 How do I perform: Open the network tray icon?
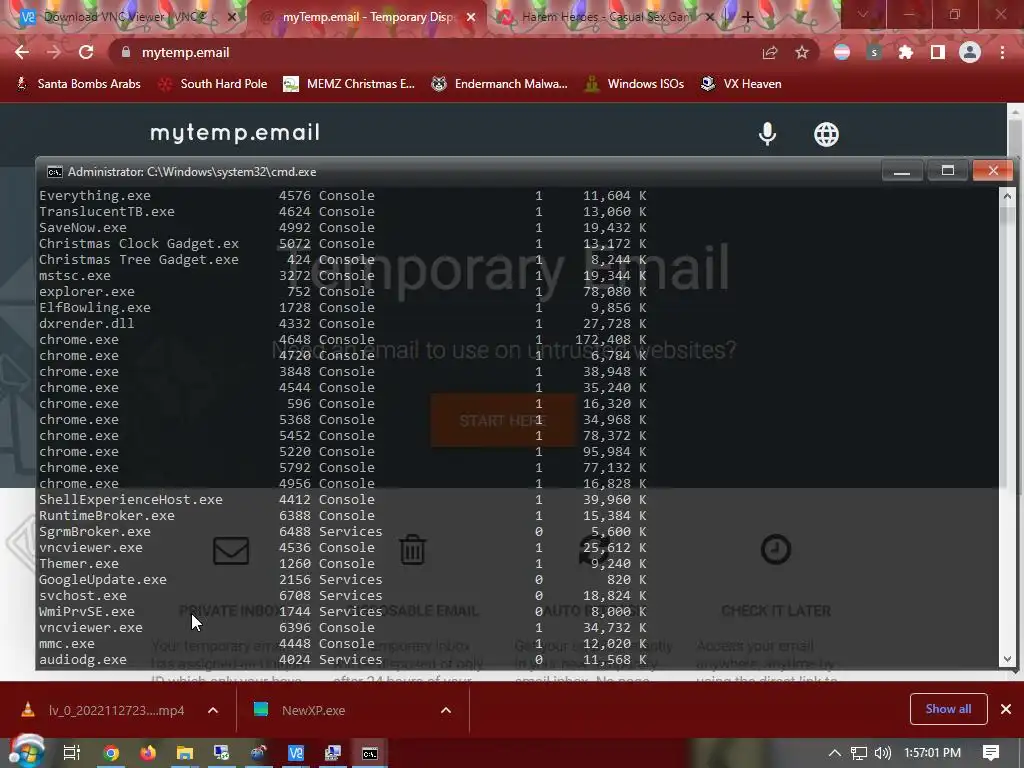859,753
